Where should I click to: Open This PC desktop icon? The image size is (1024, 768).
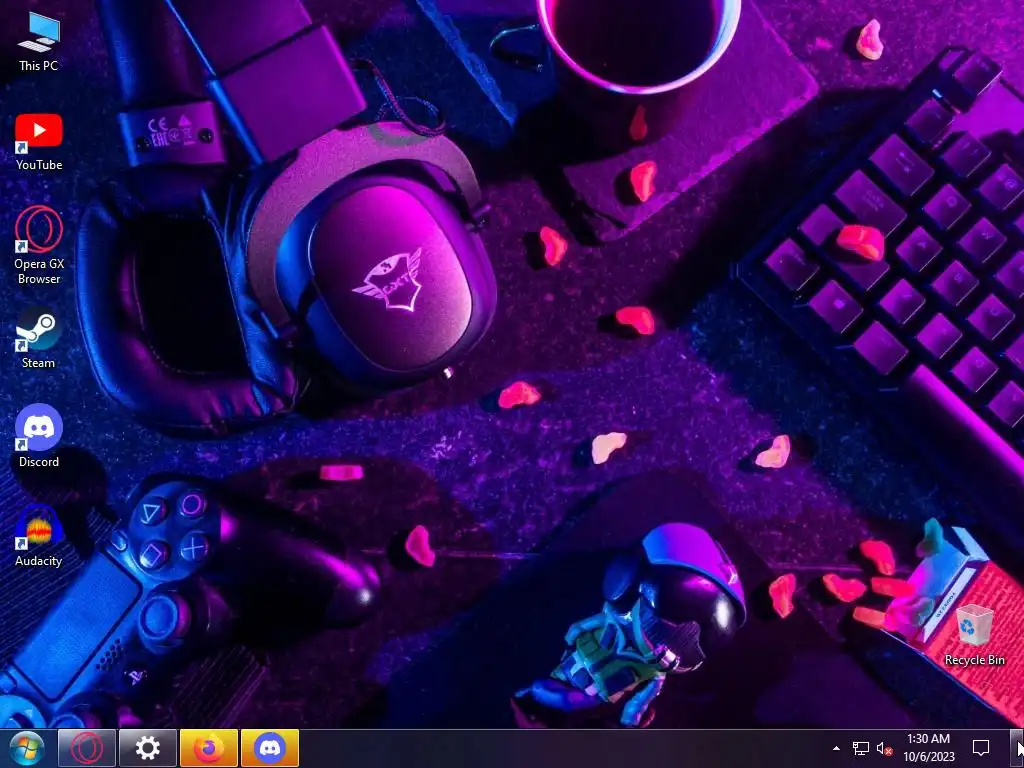click(39, 42)
